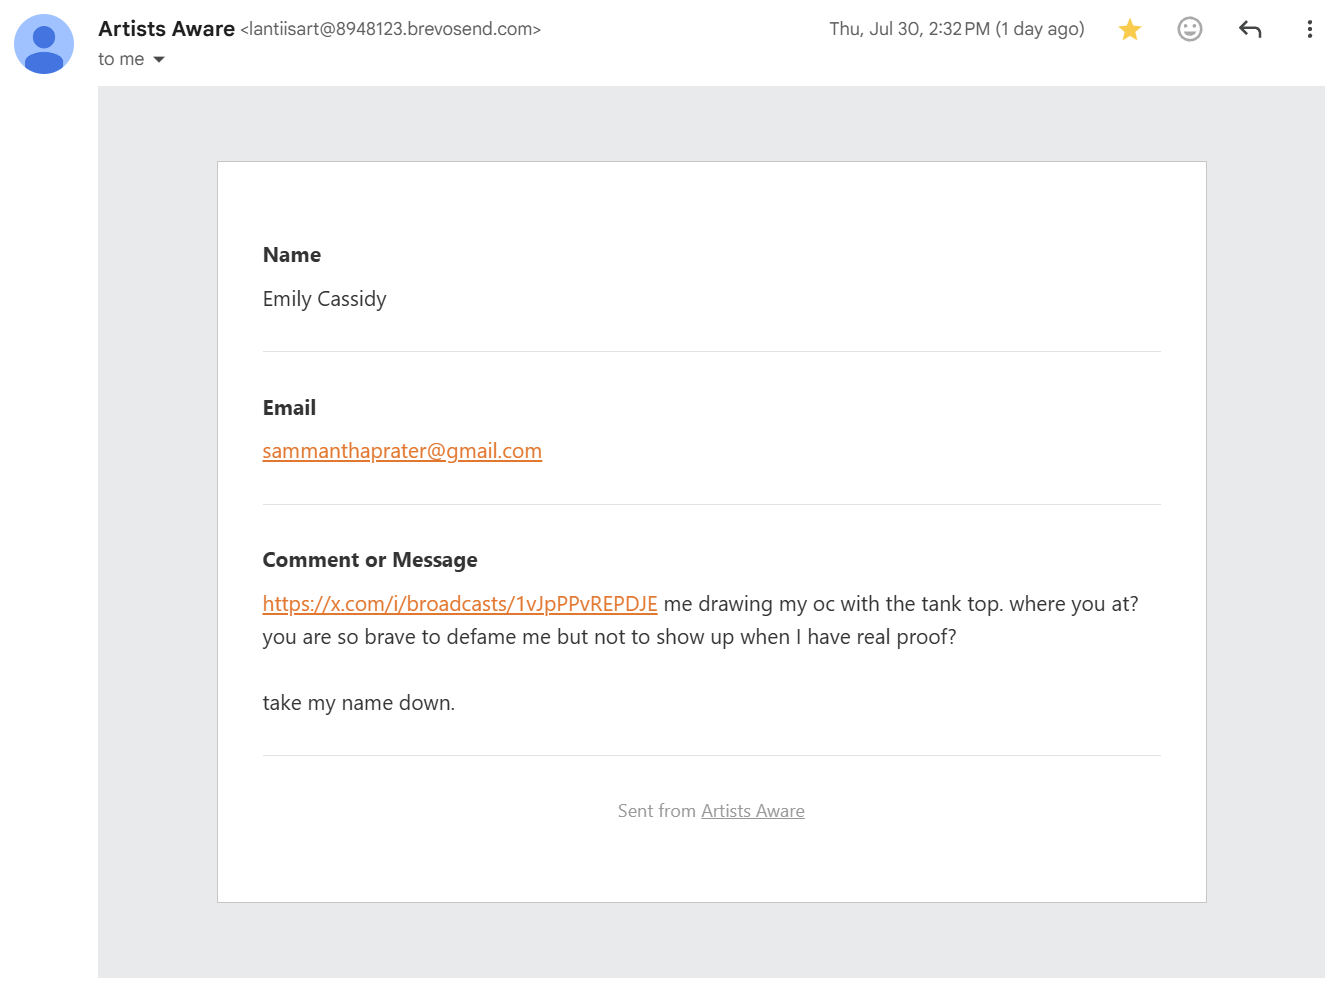
Task: Click the sentence starting 'you are so brave'
Action: (x=609, y=637)
